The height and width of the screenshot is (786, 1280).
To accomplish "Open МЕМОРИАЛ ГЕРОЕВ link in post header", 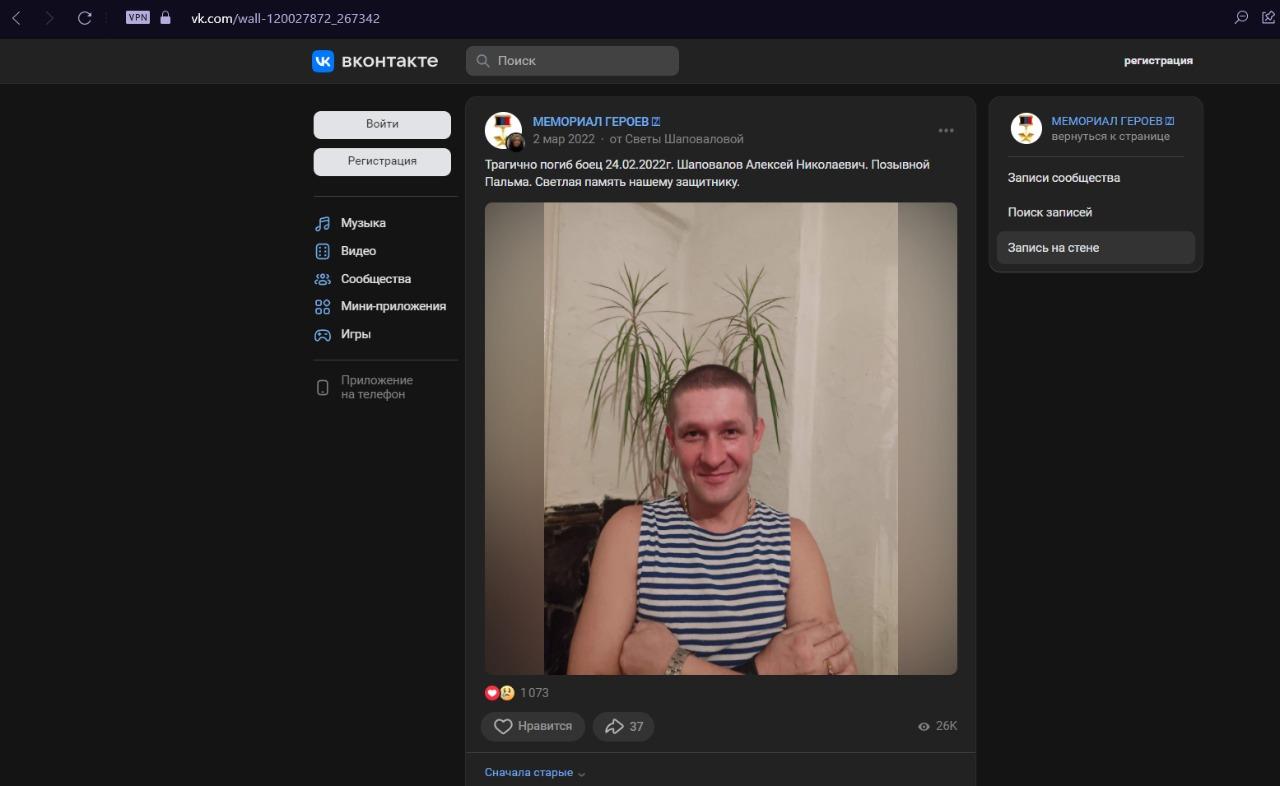I will click(591, 121).
